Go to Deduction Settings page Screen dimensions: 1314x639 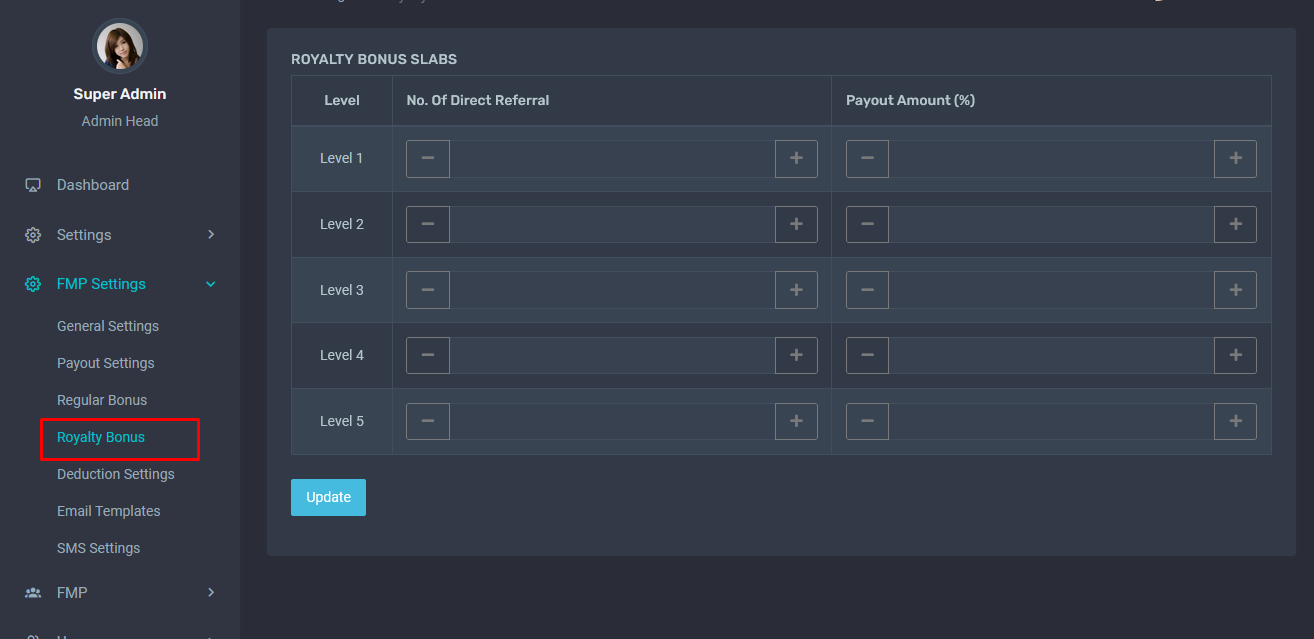pyautogui.click(x=116, y=474)
